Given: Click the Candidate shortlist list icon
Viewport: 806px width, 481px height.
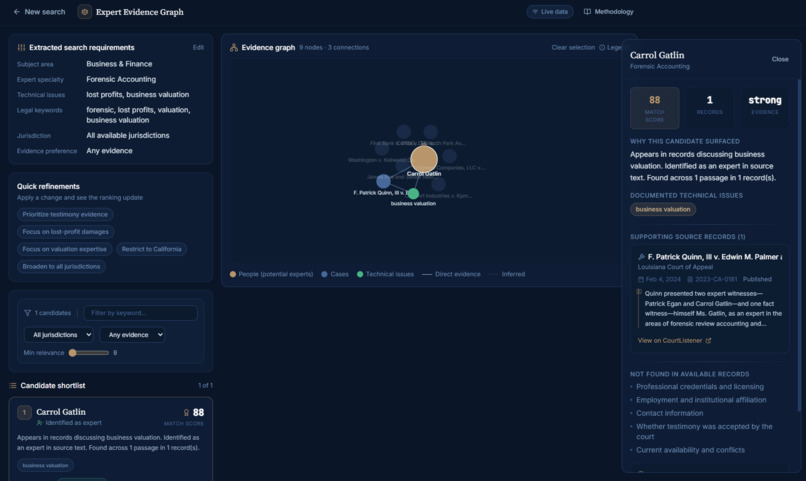Looking at the screenshot, I should click(13, 385).
